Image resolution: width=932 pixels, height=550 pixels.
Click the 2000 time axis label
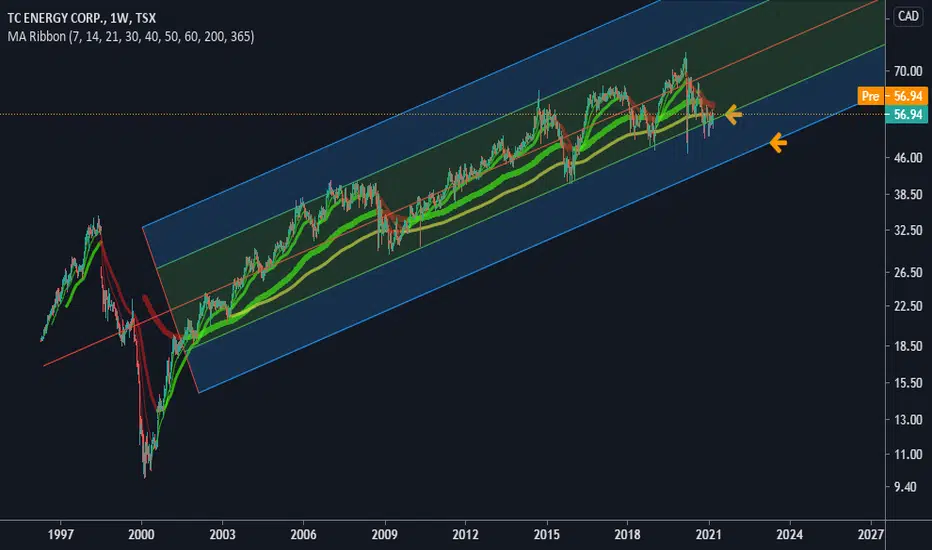pyautogui.click(x=141, y=535)
